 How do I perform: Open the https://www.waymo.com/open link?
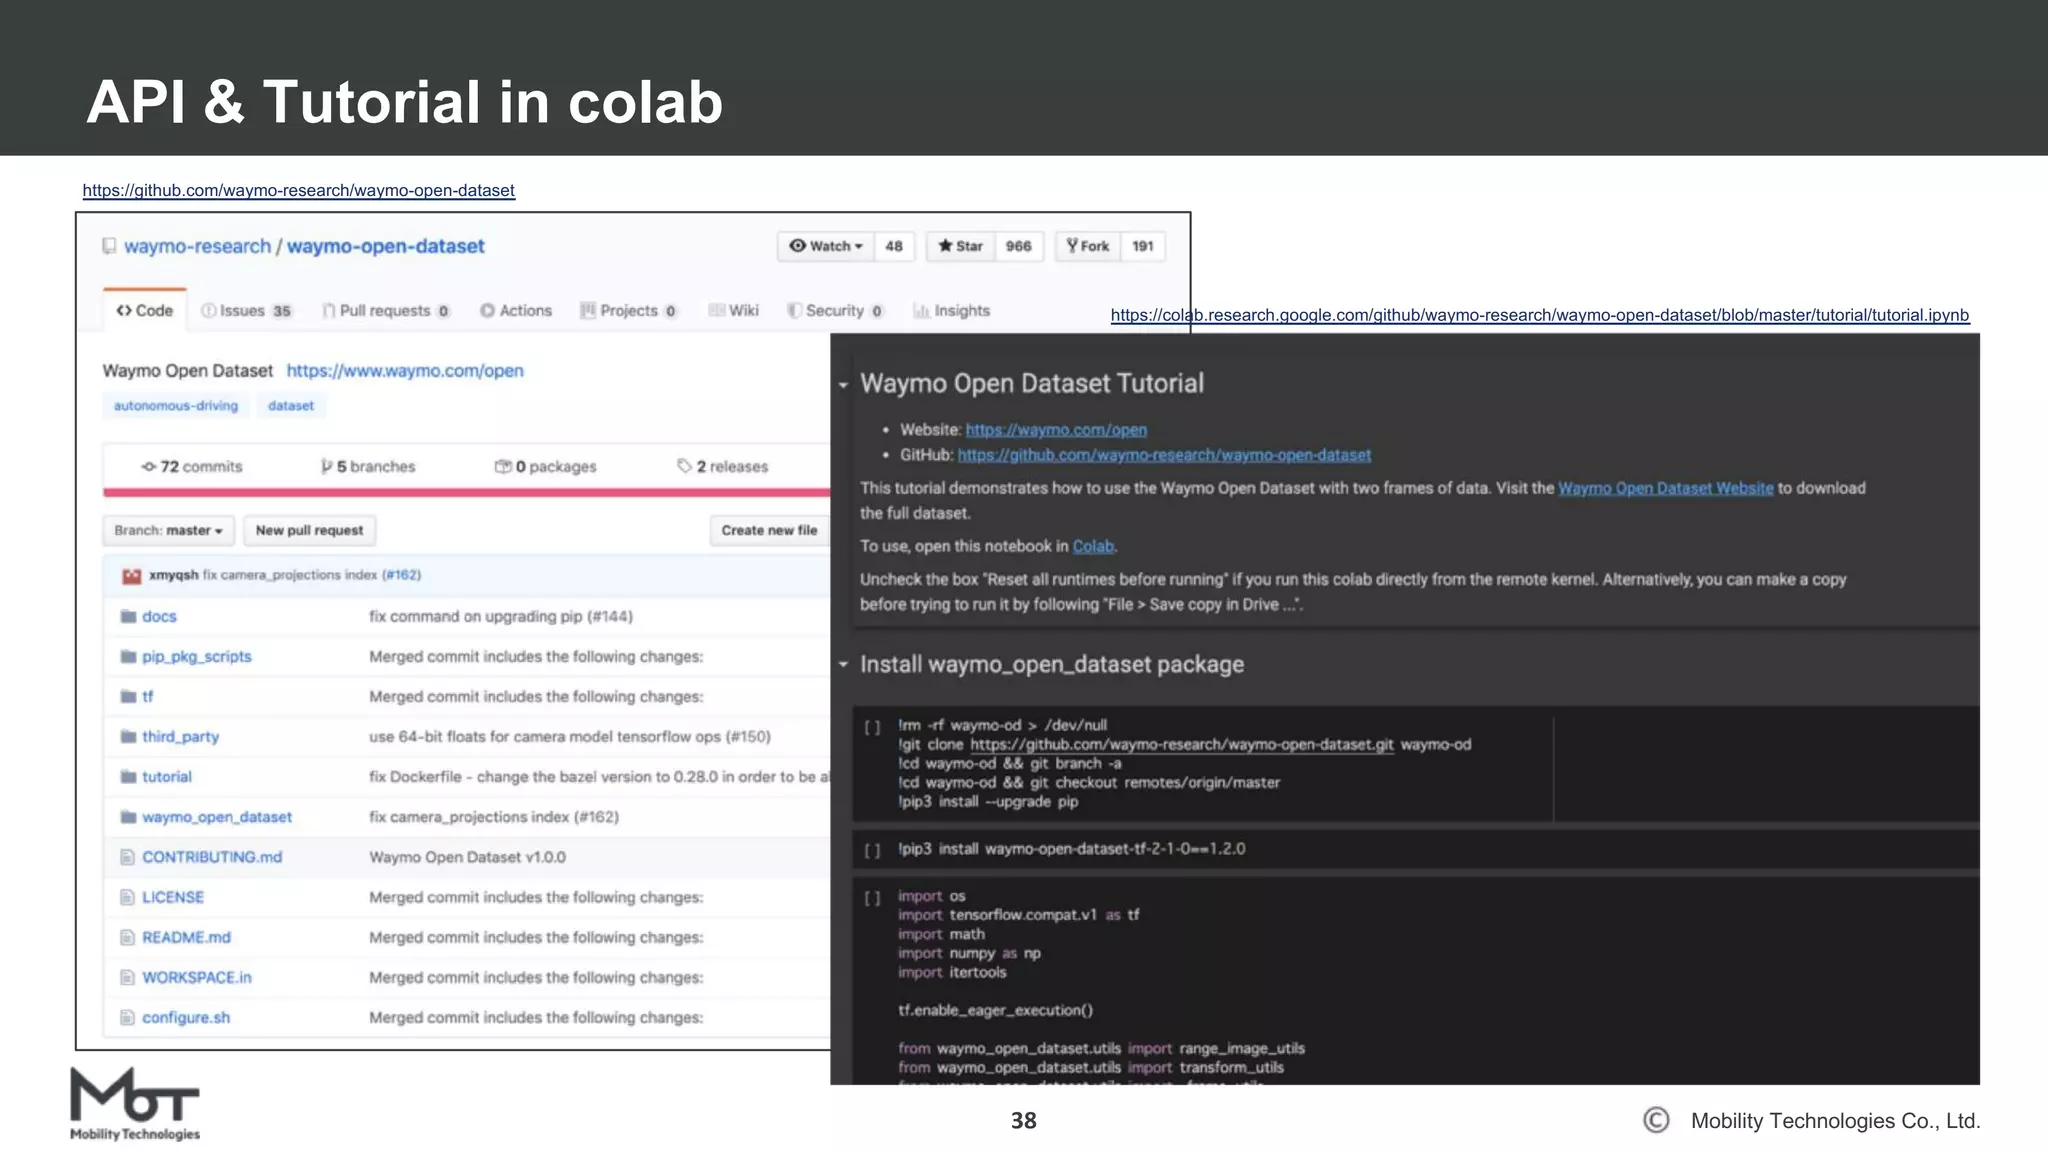click(x=405, y=371)
